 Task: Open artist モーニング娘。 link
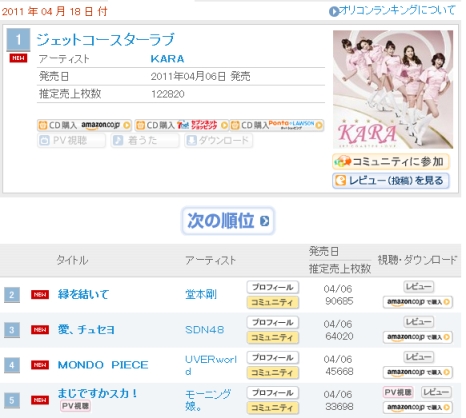[208, 400]
